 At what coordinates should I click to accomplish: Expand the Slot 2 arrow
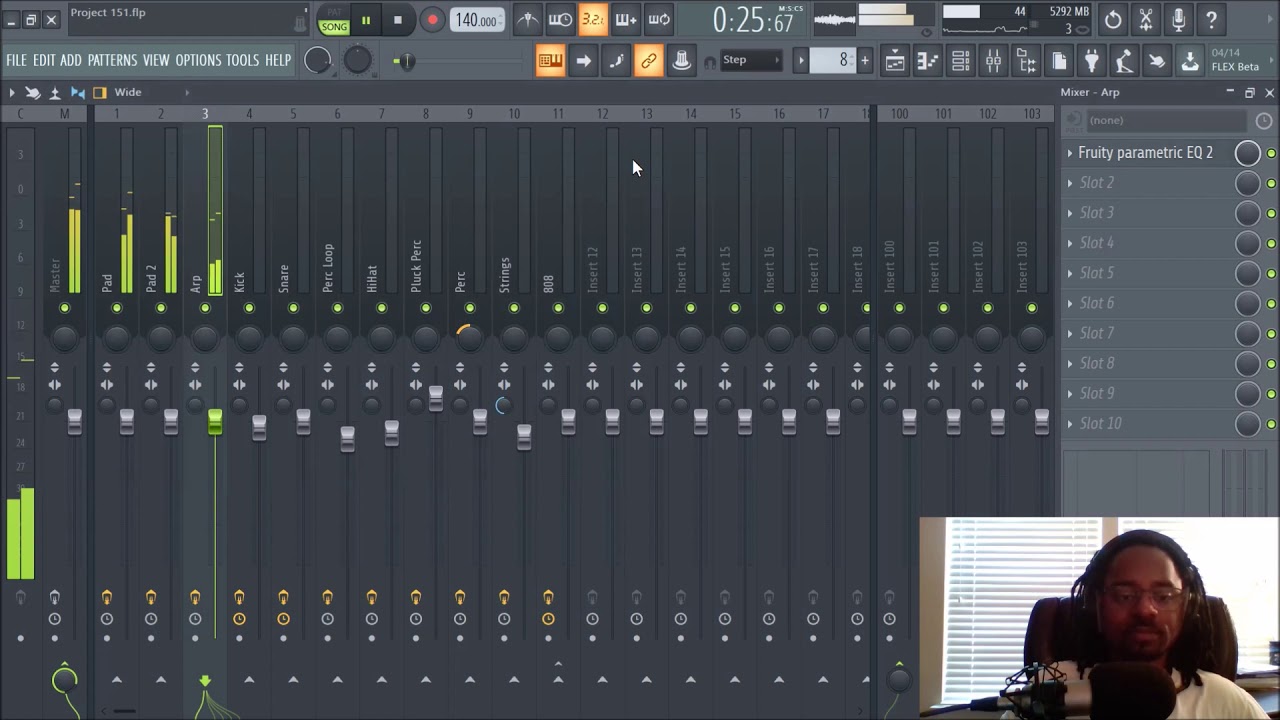(1070, 183)
